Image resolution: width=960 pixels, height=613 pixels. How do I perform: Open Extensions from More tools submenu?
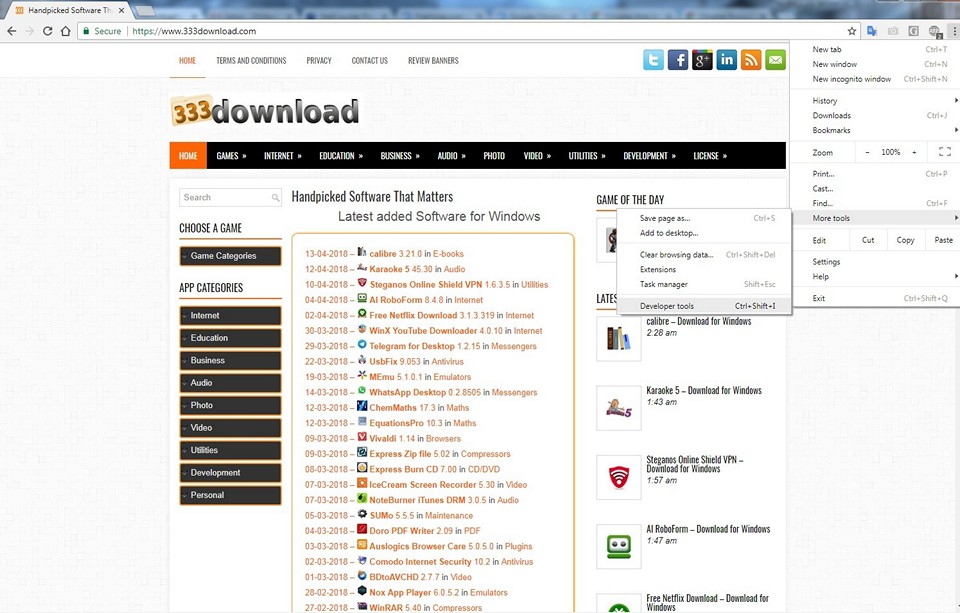coord(704,269)
